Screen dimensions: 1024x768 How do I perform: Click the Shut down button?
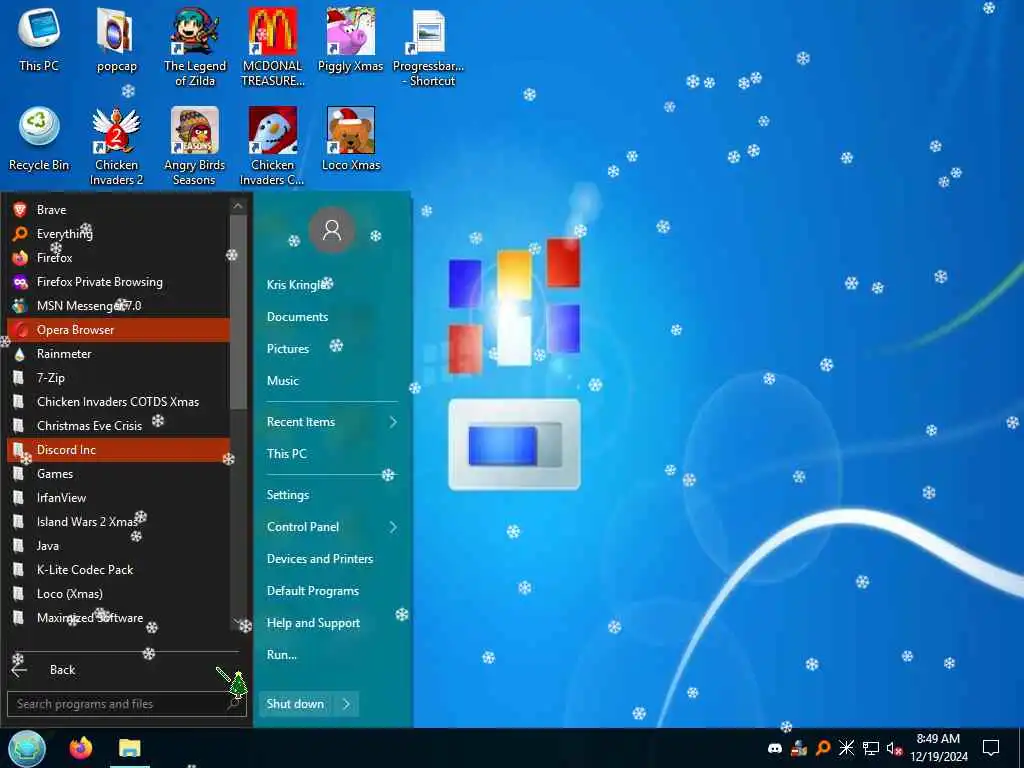click(296, 704)
